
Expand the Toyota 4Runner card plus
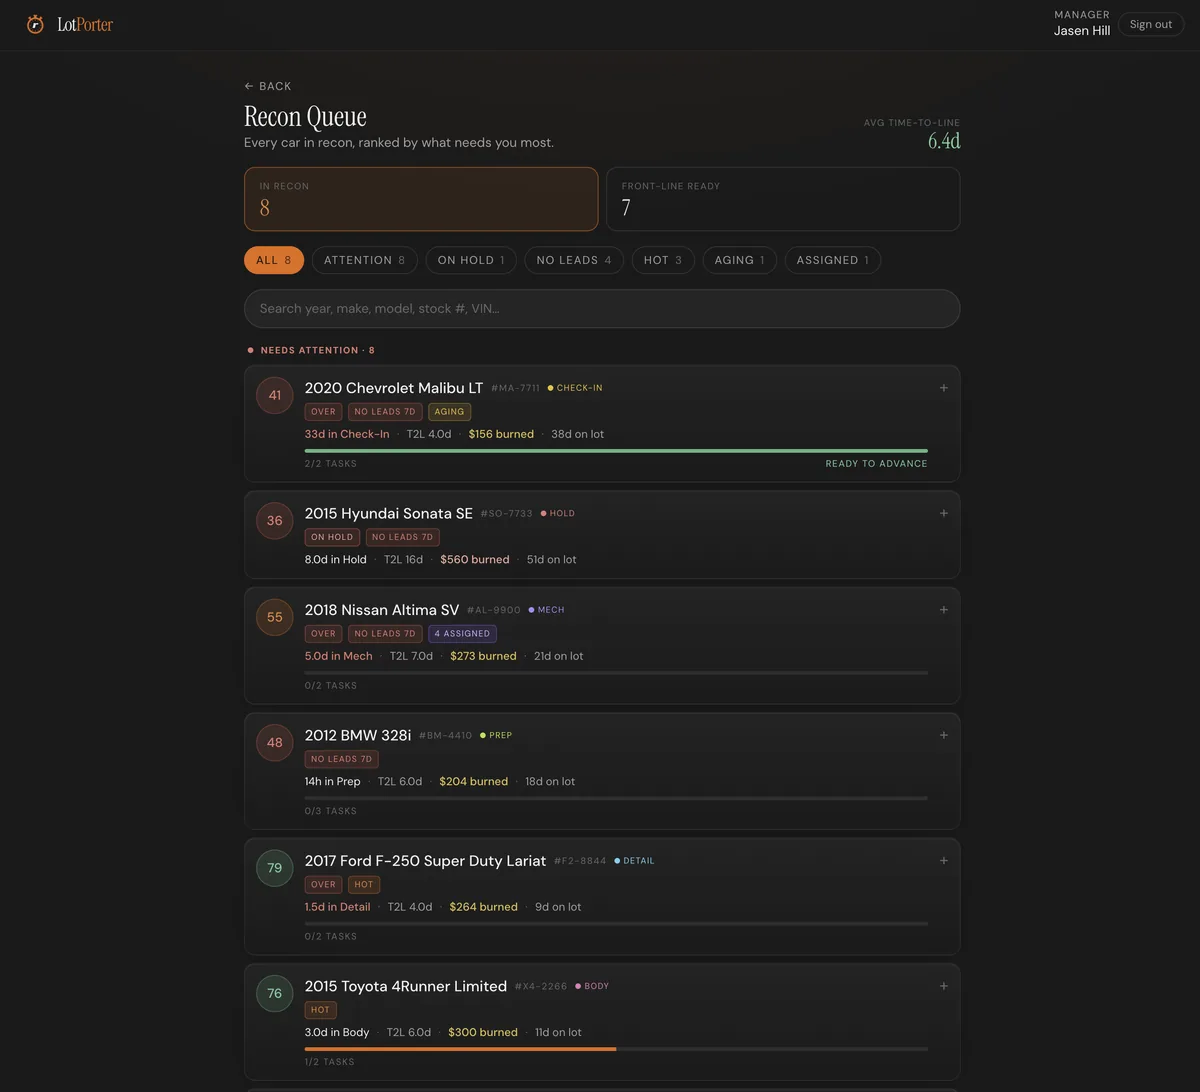tap(943, 986)
